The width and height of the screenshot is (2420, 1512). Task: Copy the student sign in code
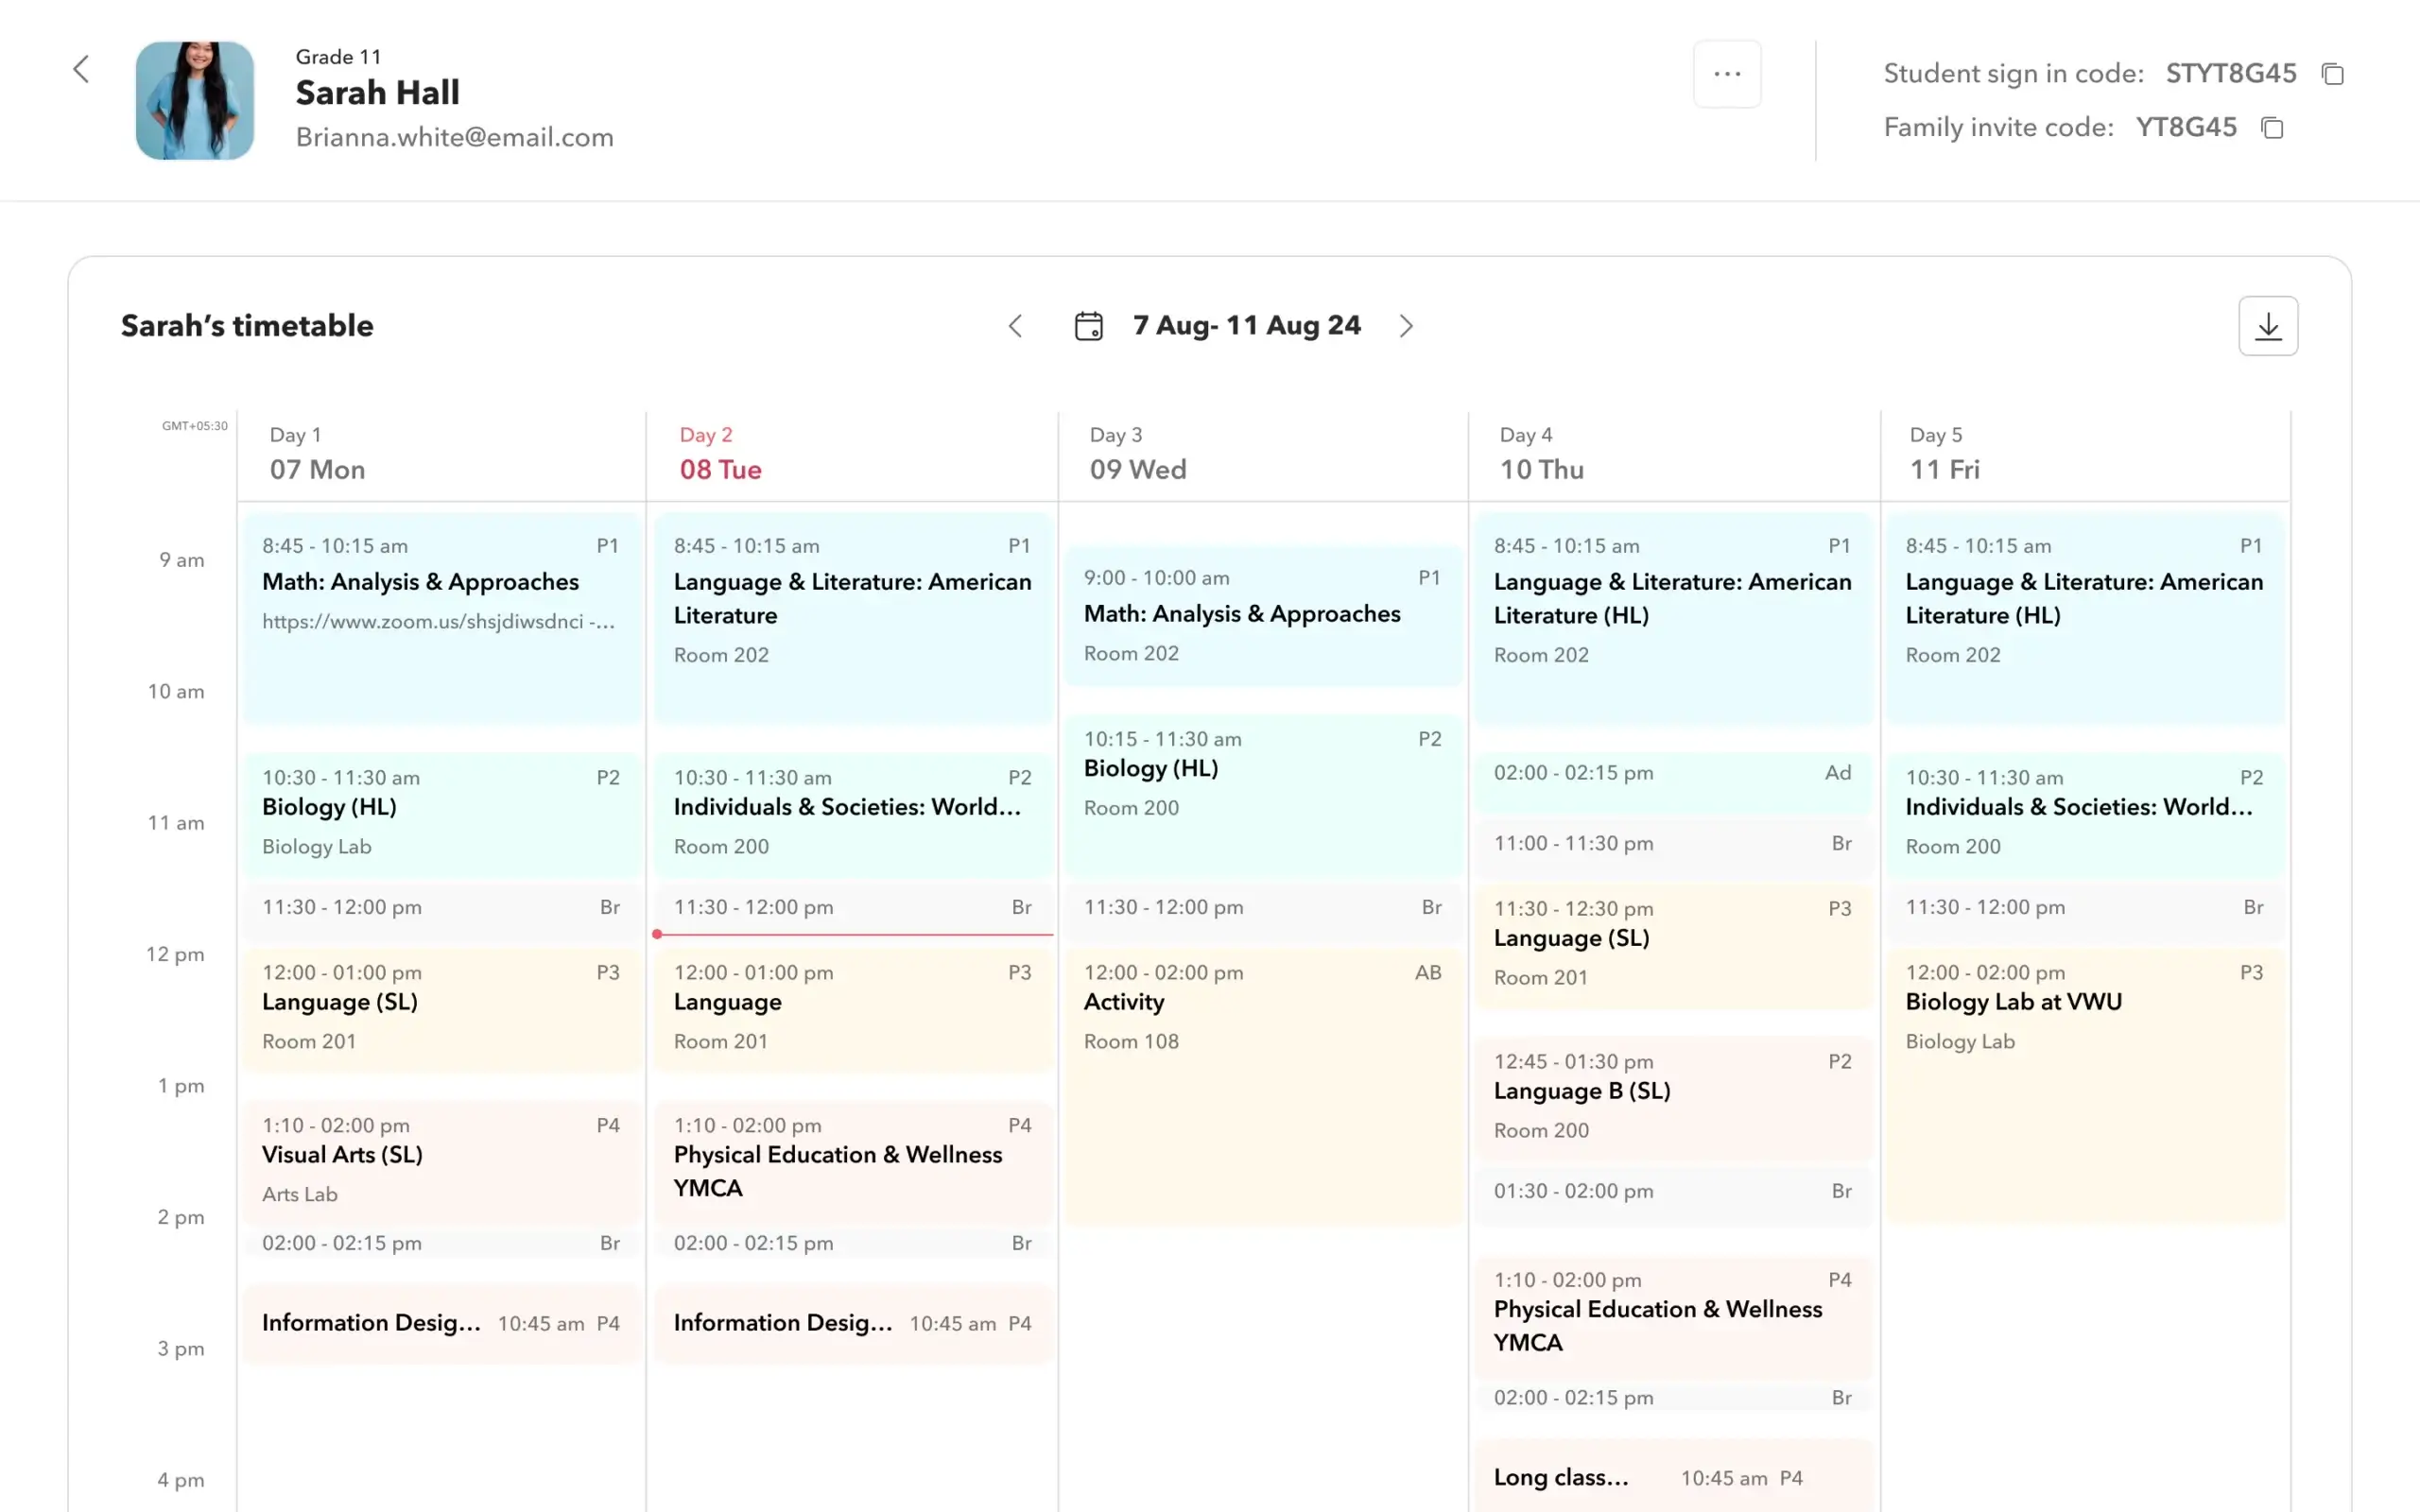click(x=2333, y=73)
